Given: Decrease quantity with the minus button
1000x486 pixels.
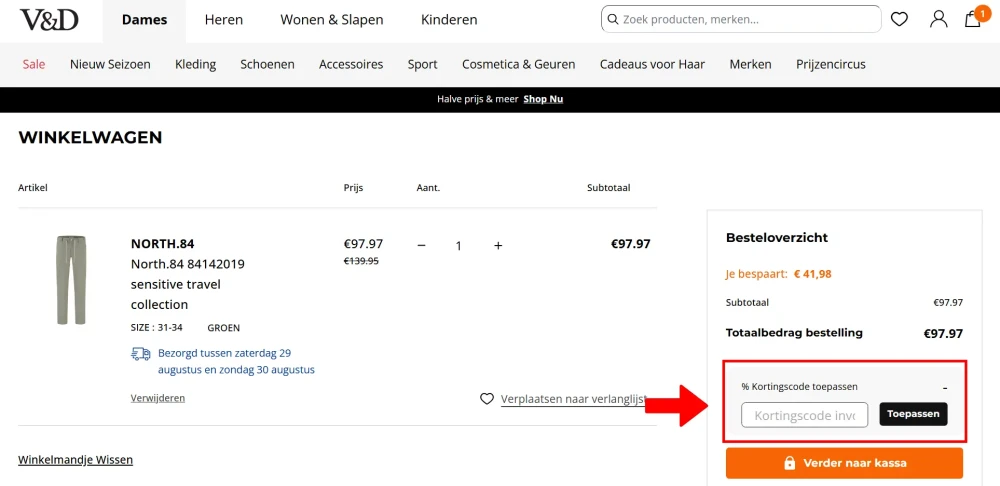Looking at the screenshot, I should [x=421, y=246].
